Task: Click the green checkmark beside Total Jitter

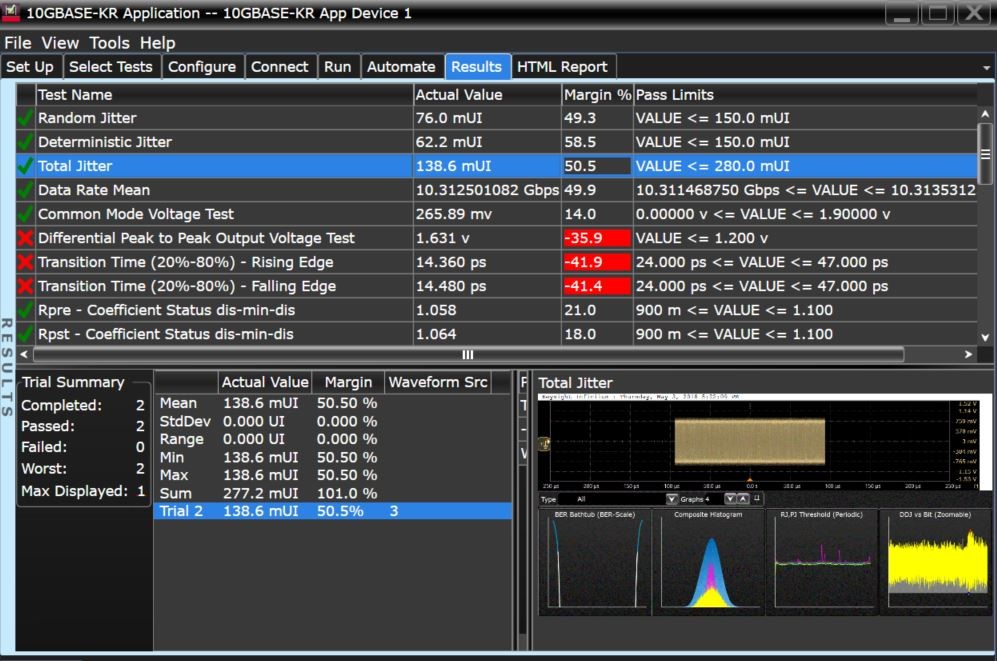Action: point(26,166)
